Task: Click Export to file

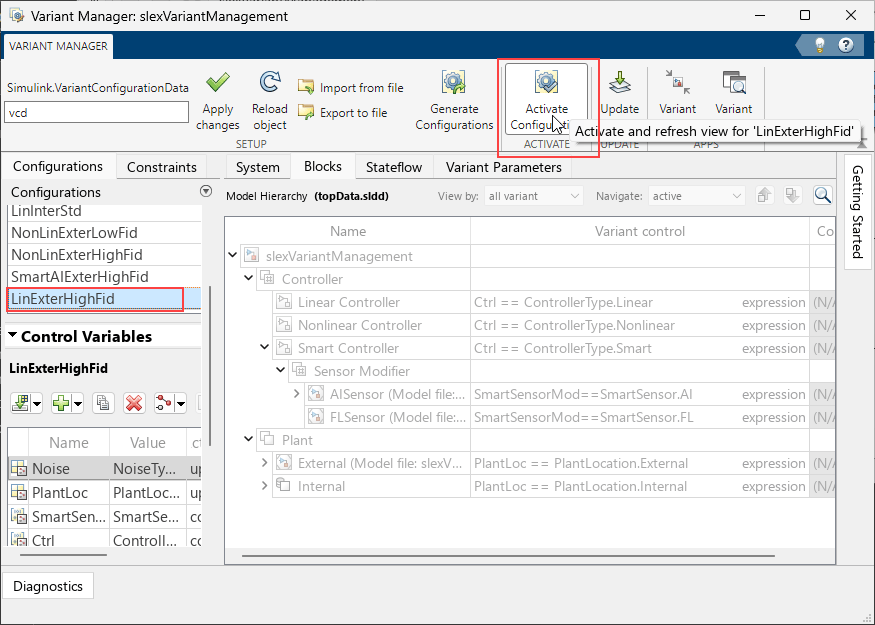Action: [x=342, y=113]
